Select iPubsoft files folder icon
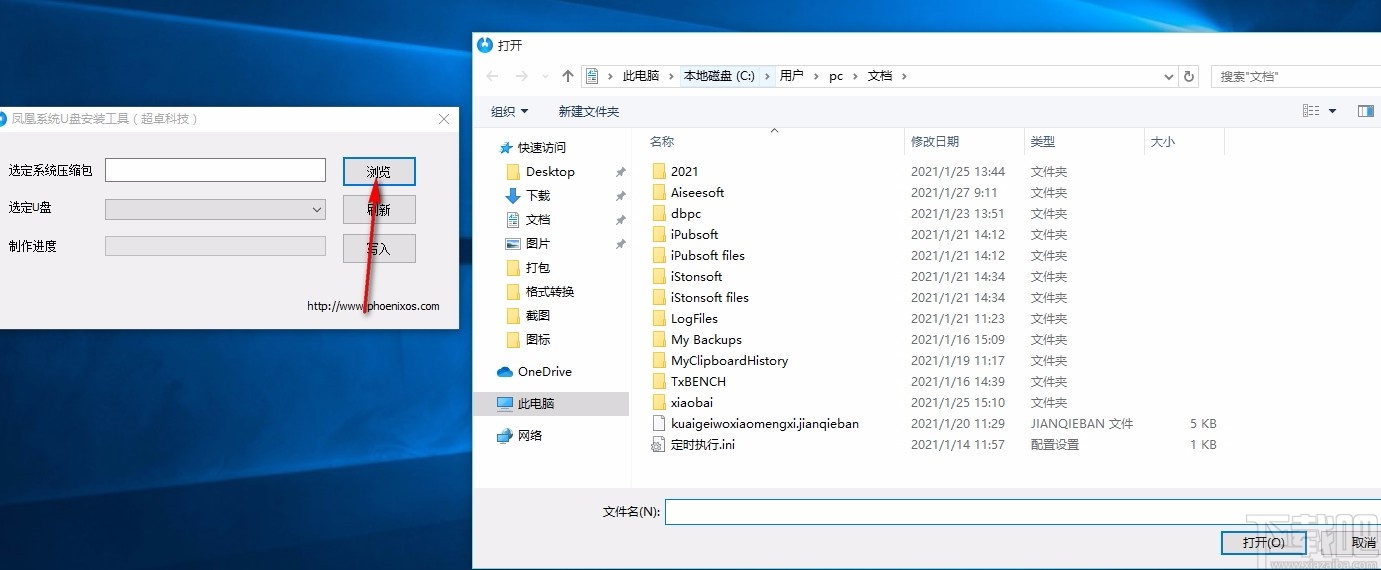The height and width of the screenshot is (570, 1381). click(658, 256)
